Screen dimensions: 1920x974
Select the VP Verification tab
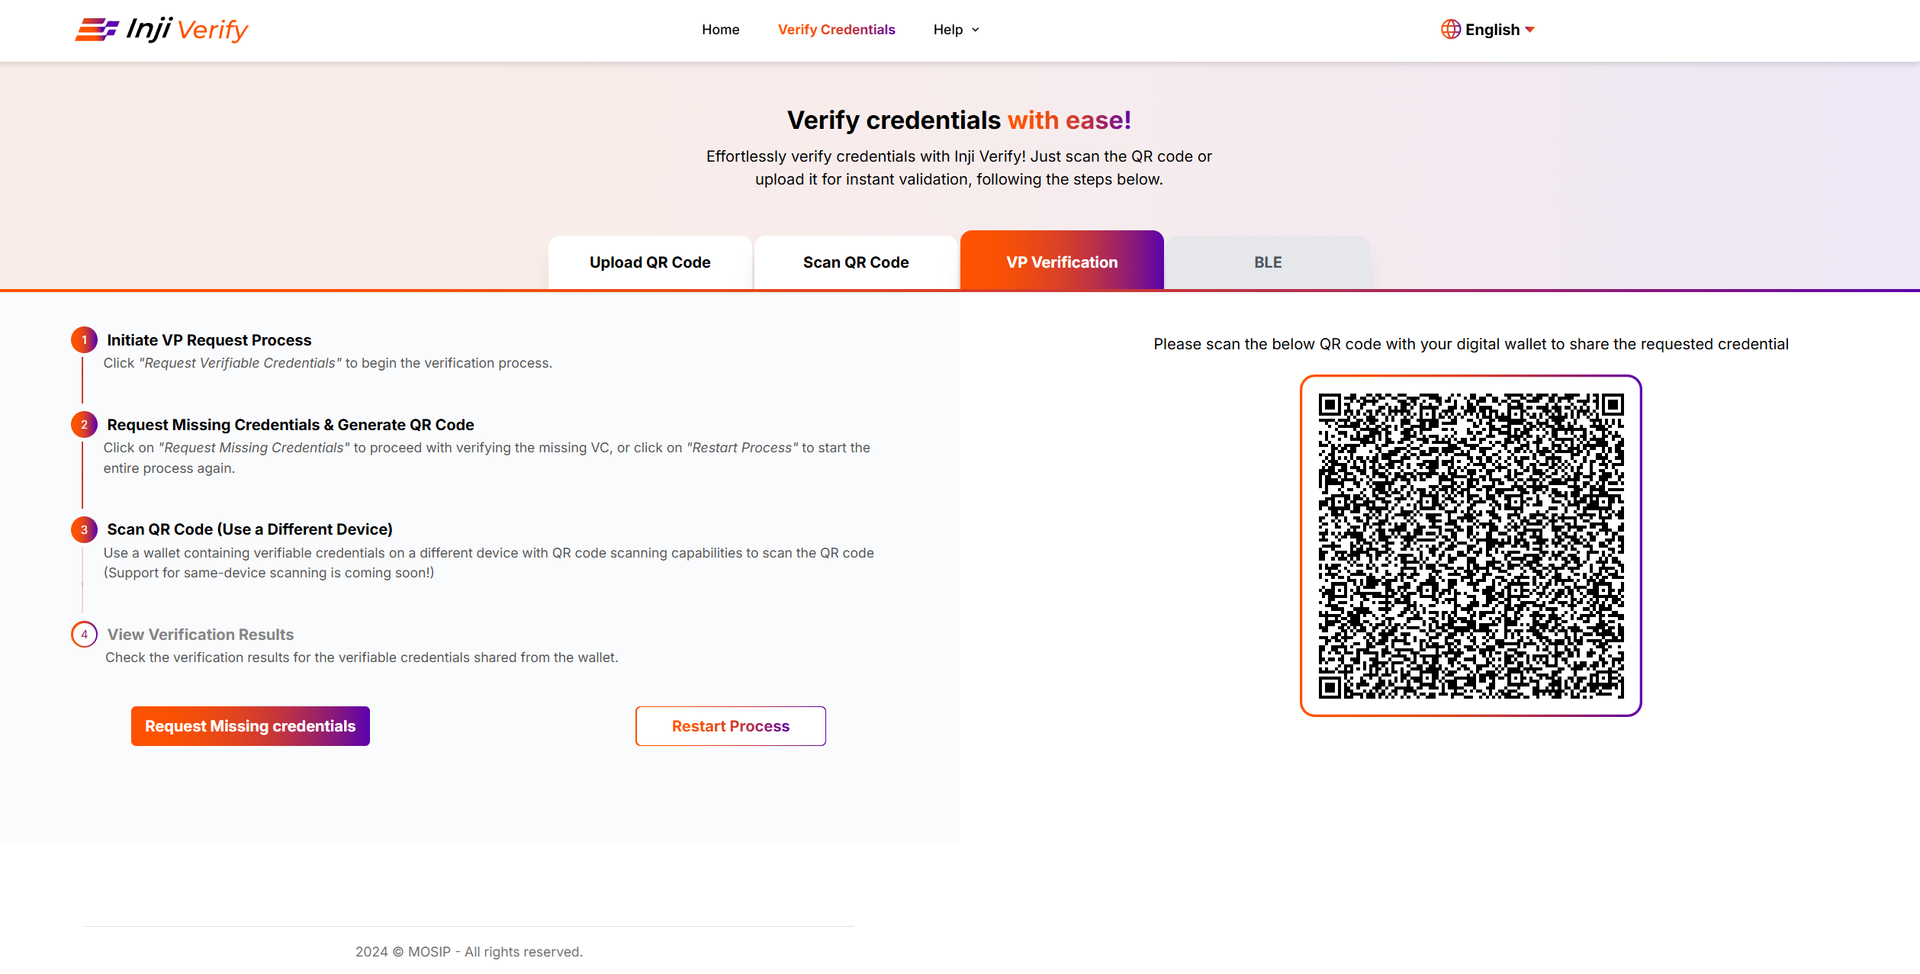1062,262
